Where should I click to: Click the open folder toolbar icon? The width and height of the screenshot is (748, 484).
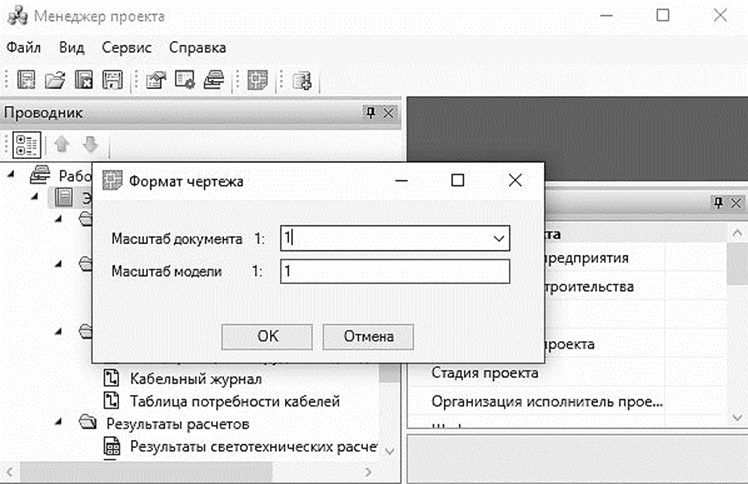point(56,80)
